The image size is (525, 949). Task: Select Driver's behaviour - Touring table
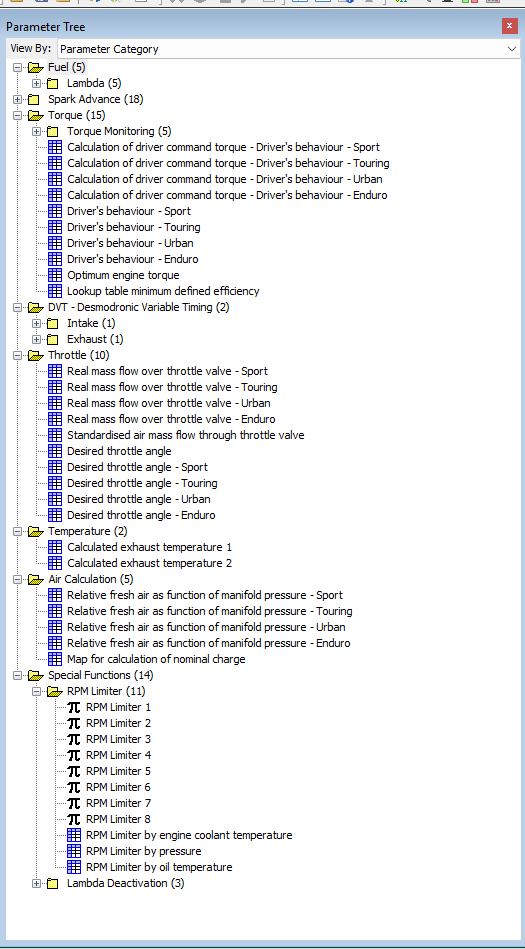point(134,227)
